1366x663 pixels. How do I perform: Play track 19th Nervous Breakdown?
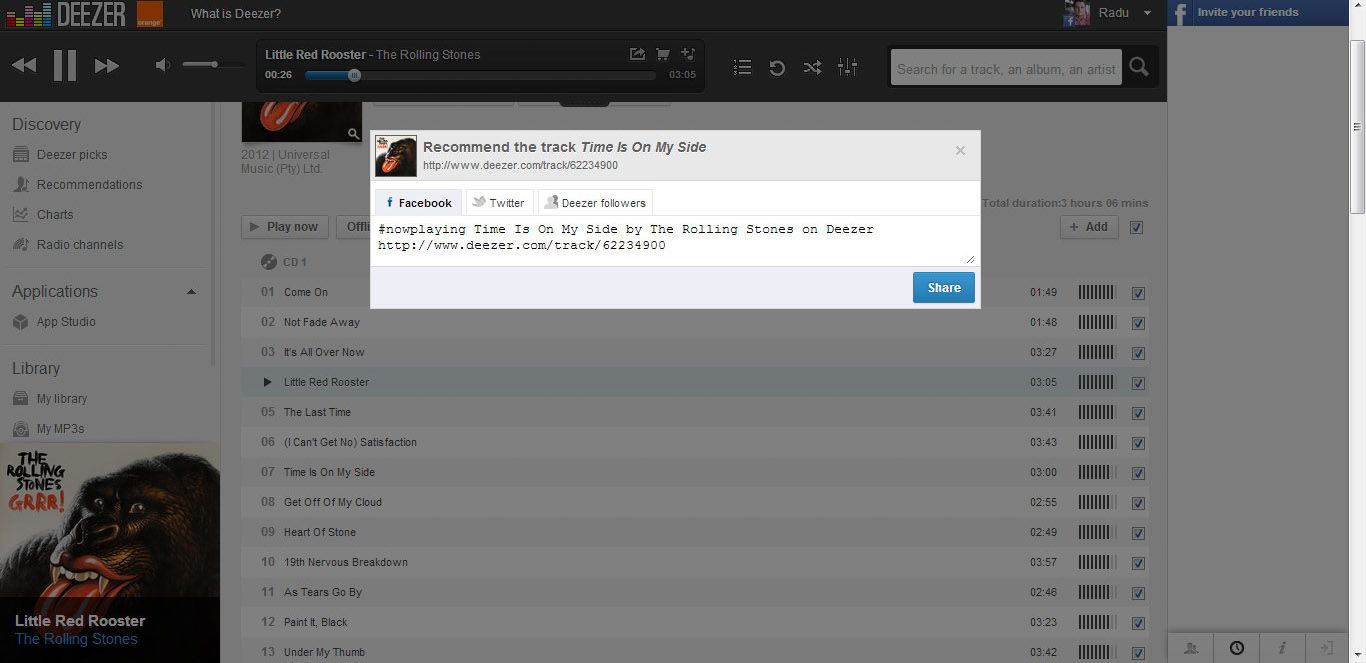tap(346, 562)
